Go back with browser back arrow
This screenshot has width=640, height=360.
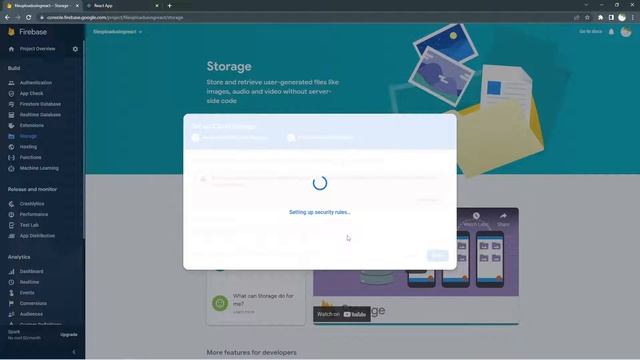pyautogui.click(x=7, y=18)
